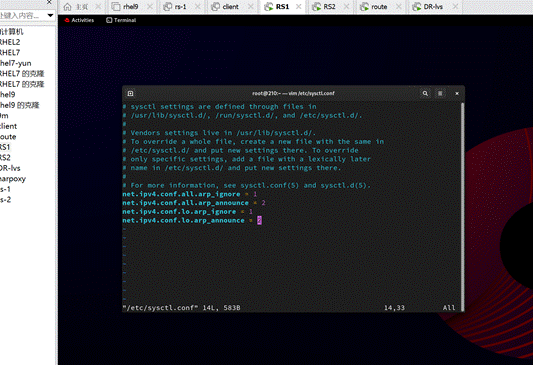Select DR-lvs in the library list
The width and height of the screenshot is (533, 365).
click(x=10, y=168)
